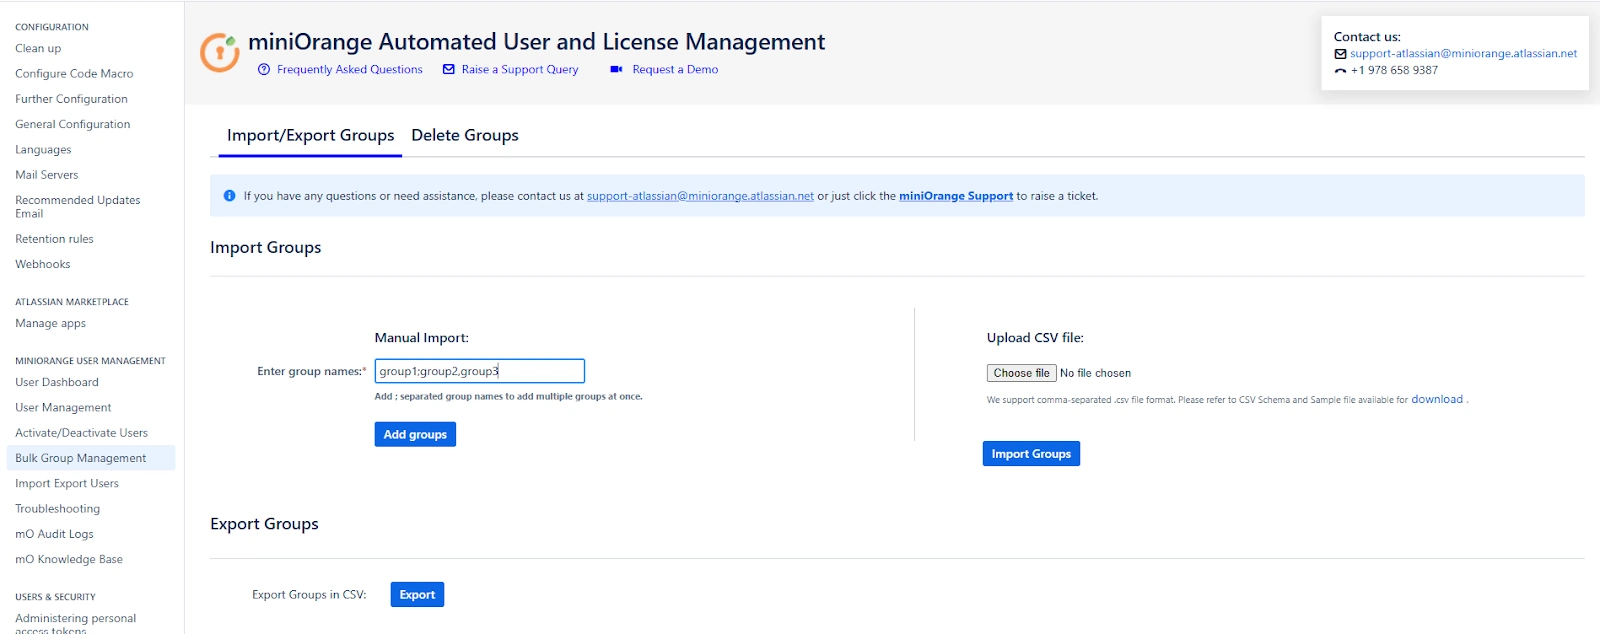The image size is (1600, 634).
Task: Click the envelope icon beside Raise a Support Query
Action: [x=449, y=69]
